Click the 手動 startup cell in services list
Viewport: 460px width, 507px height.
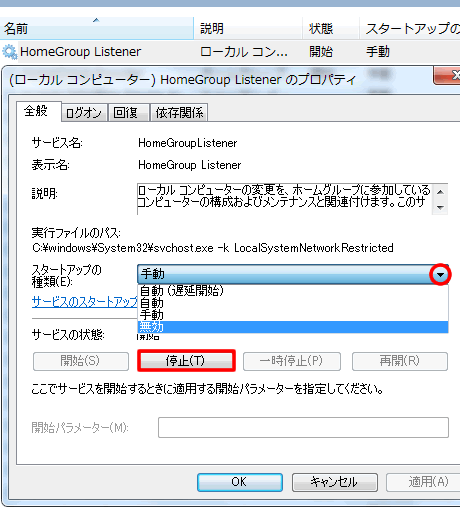pos(378,52)
